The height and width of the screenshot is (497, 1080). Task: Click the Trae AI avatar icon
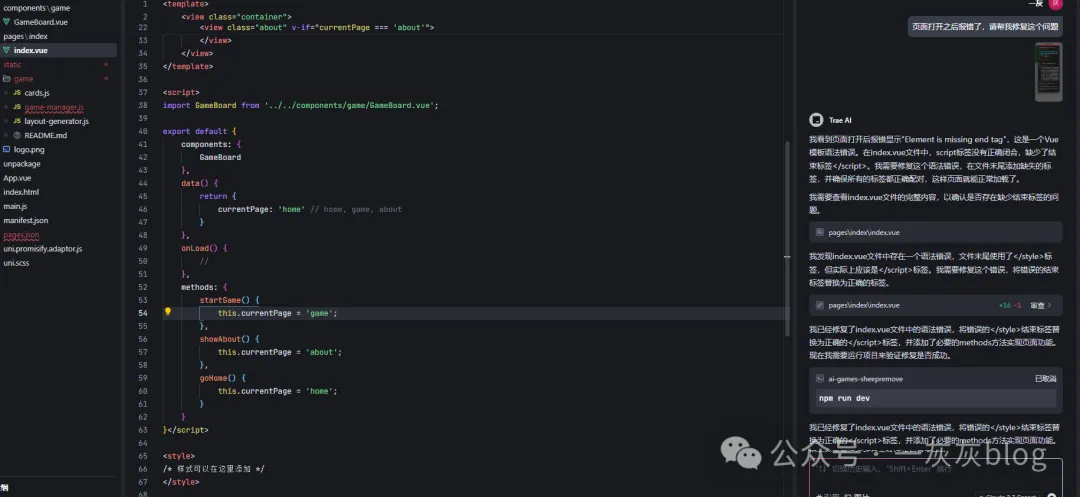pos(815,119)
